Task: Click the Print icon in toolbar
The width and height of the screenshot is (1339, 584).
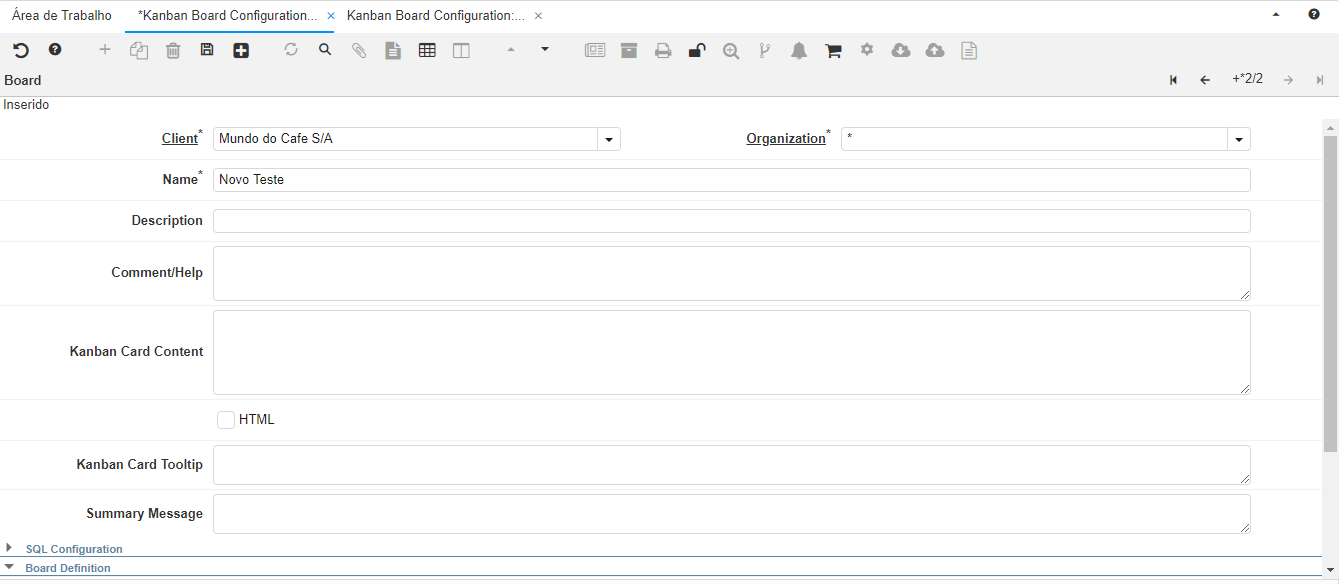Action: pyautogui.click(x=663, y=51)
